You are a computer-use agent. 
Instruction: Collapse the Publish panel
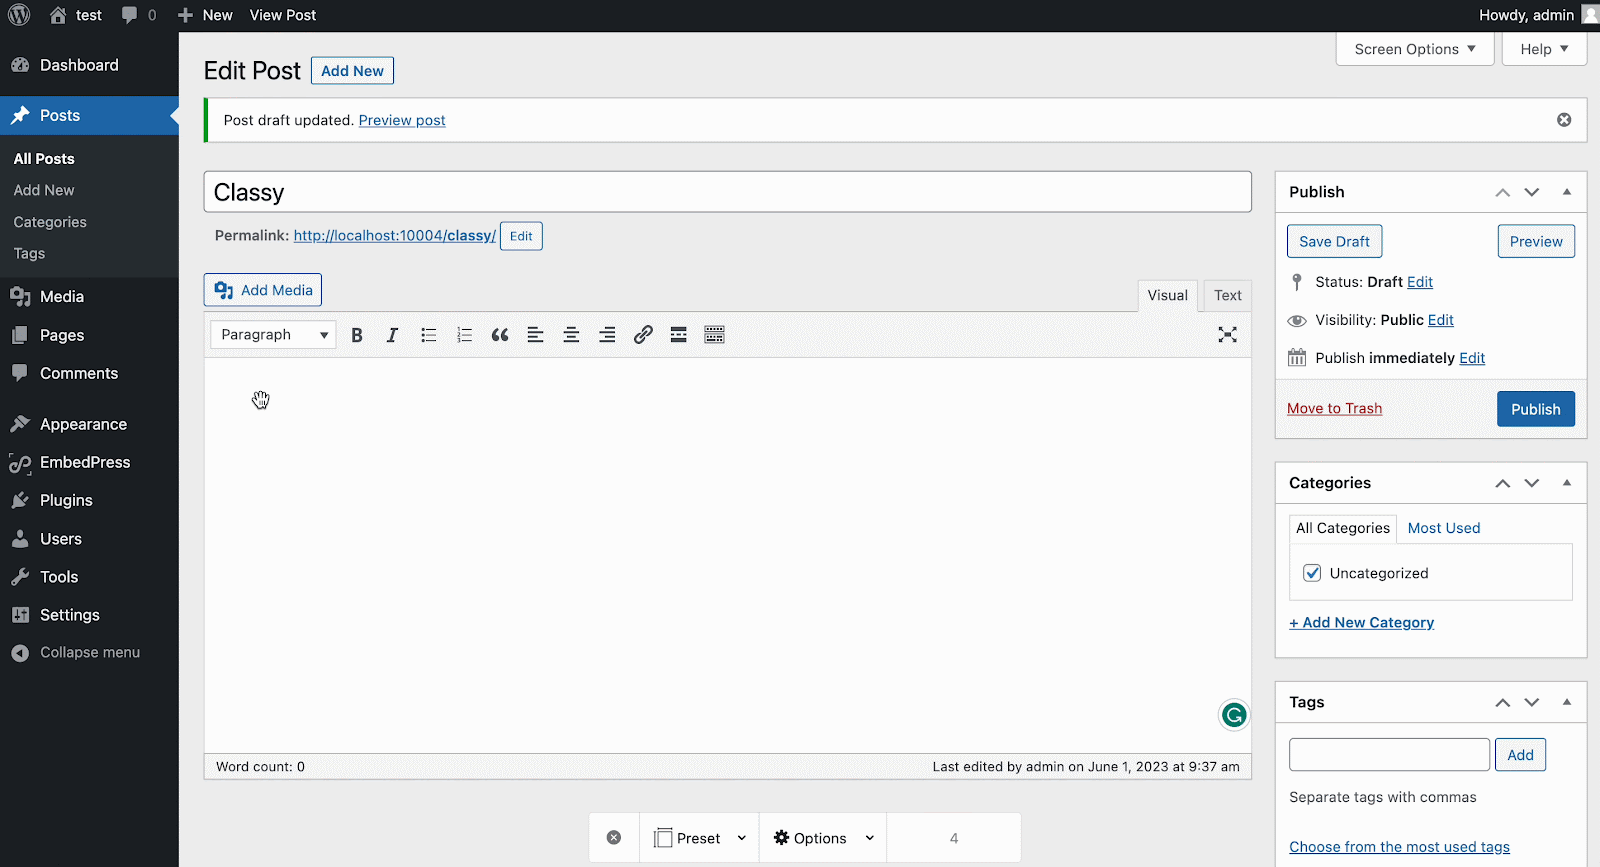1567,192
